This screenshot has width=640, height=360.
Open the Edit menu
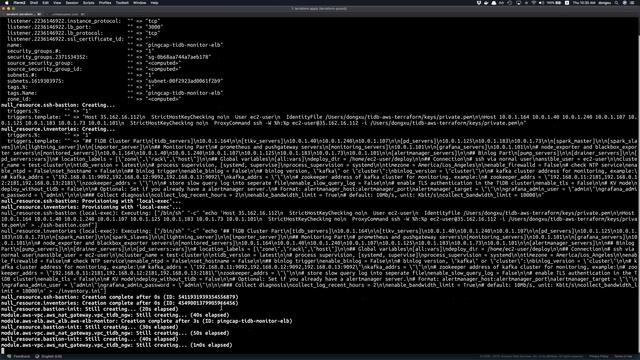[x=45, y=2]
